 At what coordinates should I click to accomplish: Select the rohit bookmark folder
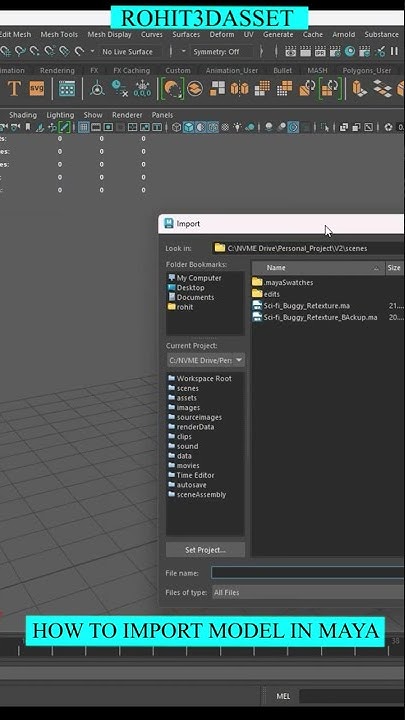[x=180, y=307]
